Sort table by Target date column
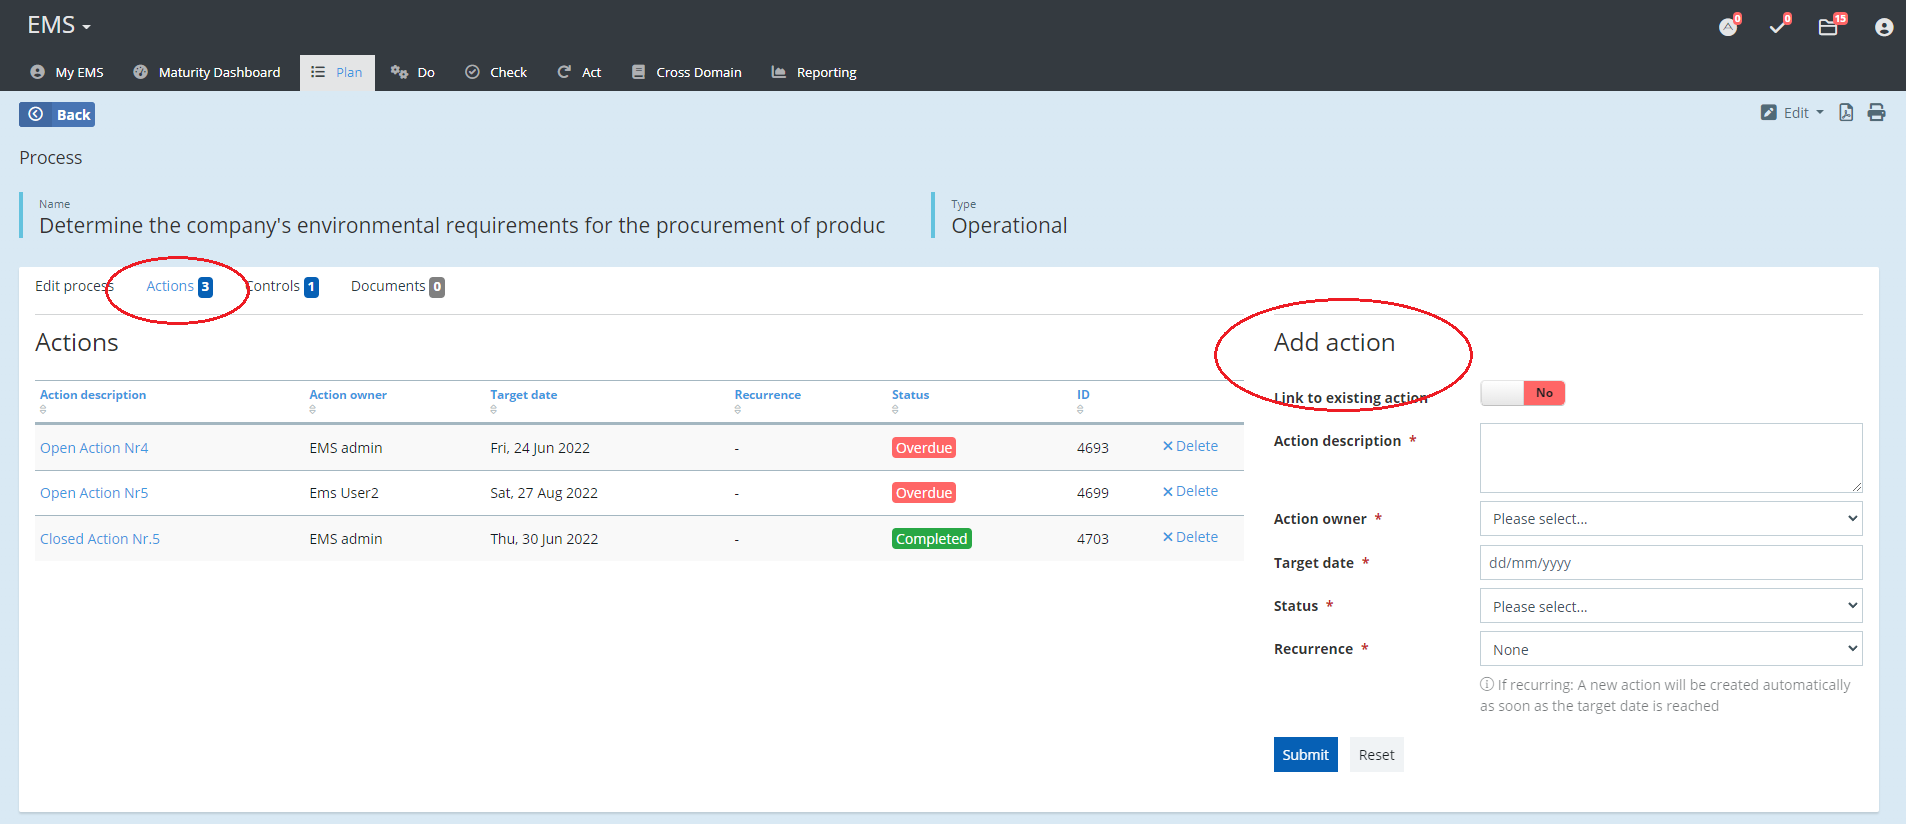Image resolution: width=1908 pixels, height=824 pixels. 523,395
